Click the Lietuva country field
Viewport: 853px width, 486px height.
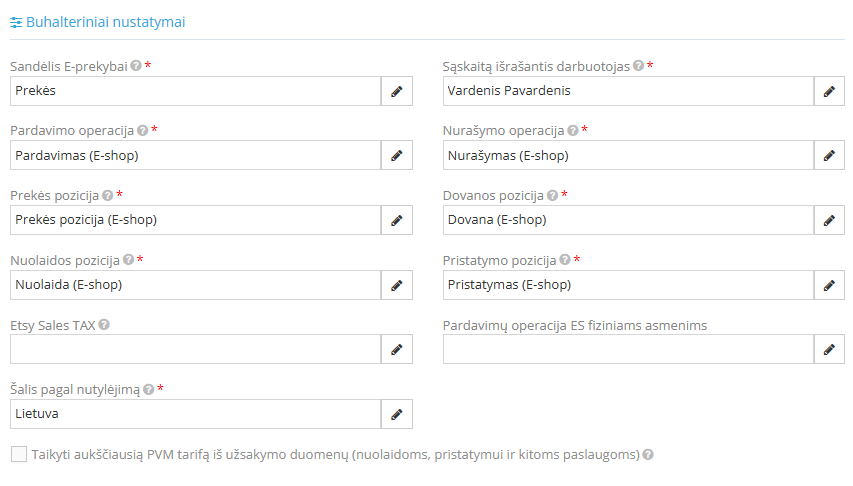(x=195, y=414)
